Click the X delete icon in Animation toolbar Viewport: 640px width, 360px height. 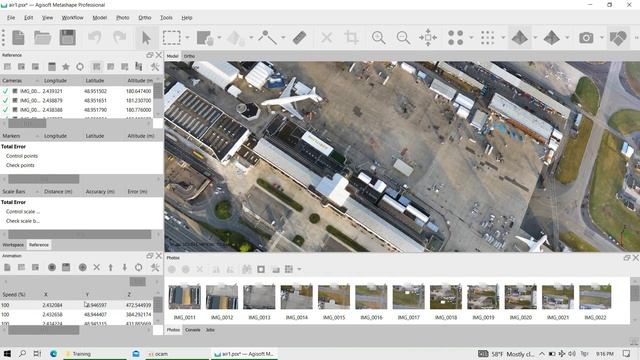tap(97, 267)
